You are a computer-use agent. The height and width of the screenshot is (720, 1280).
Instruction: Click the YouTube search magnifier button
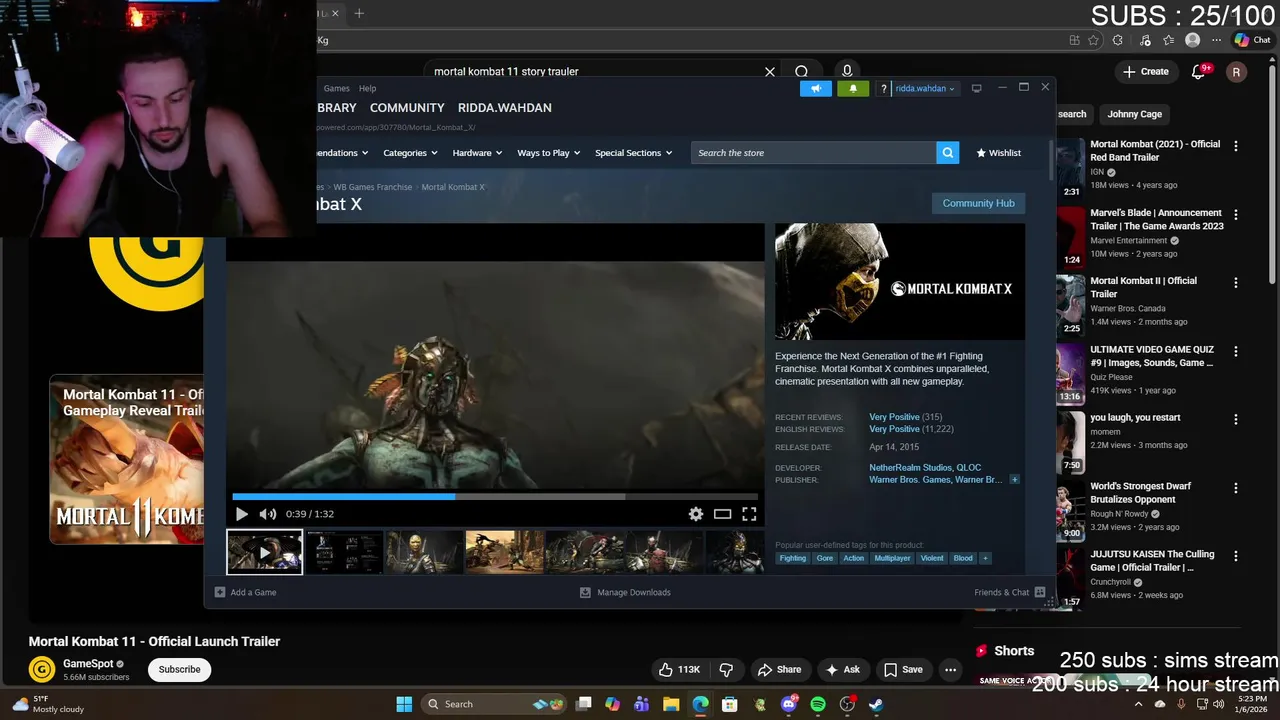[801, 72]
